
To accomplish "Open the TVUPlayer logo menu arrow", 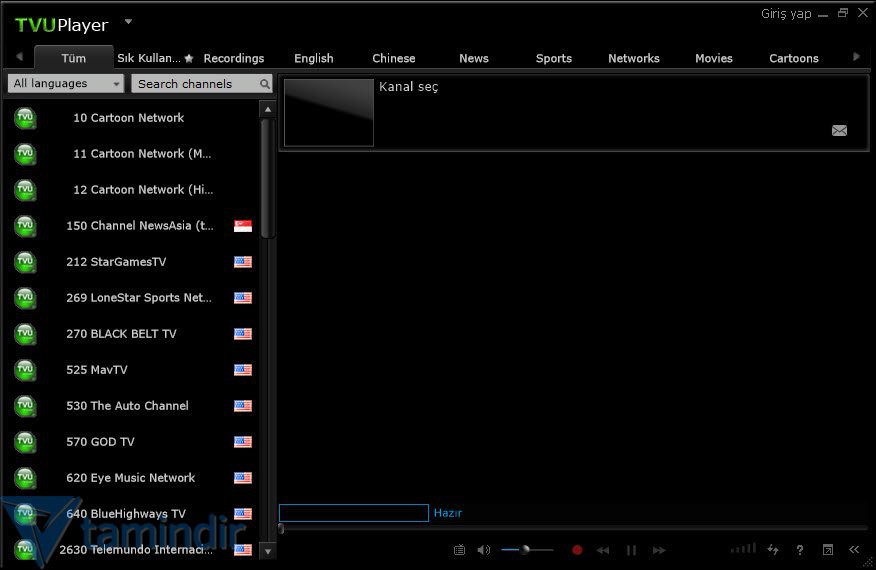I will point(128,22).
